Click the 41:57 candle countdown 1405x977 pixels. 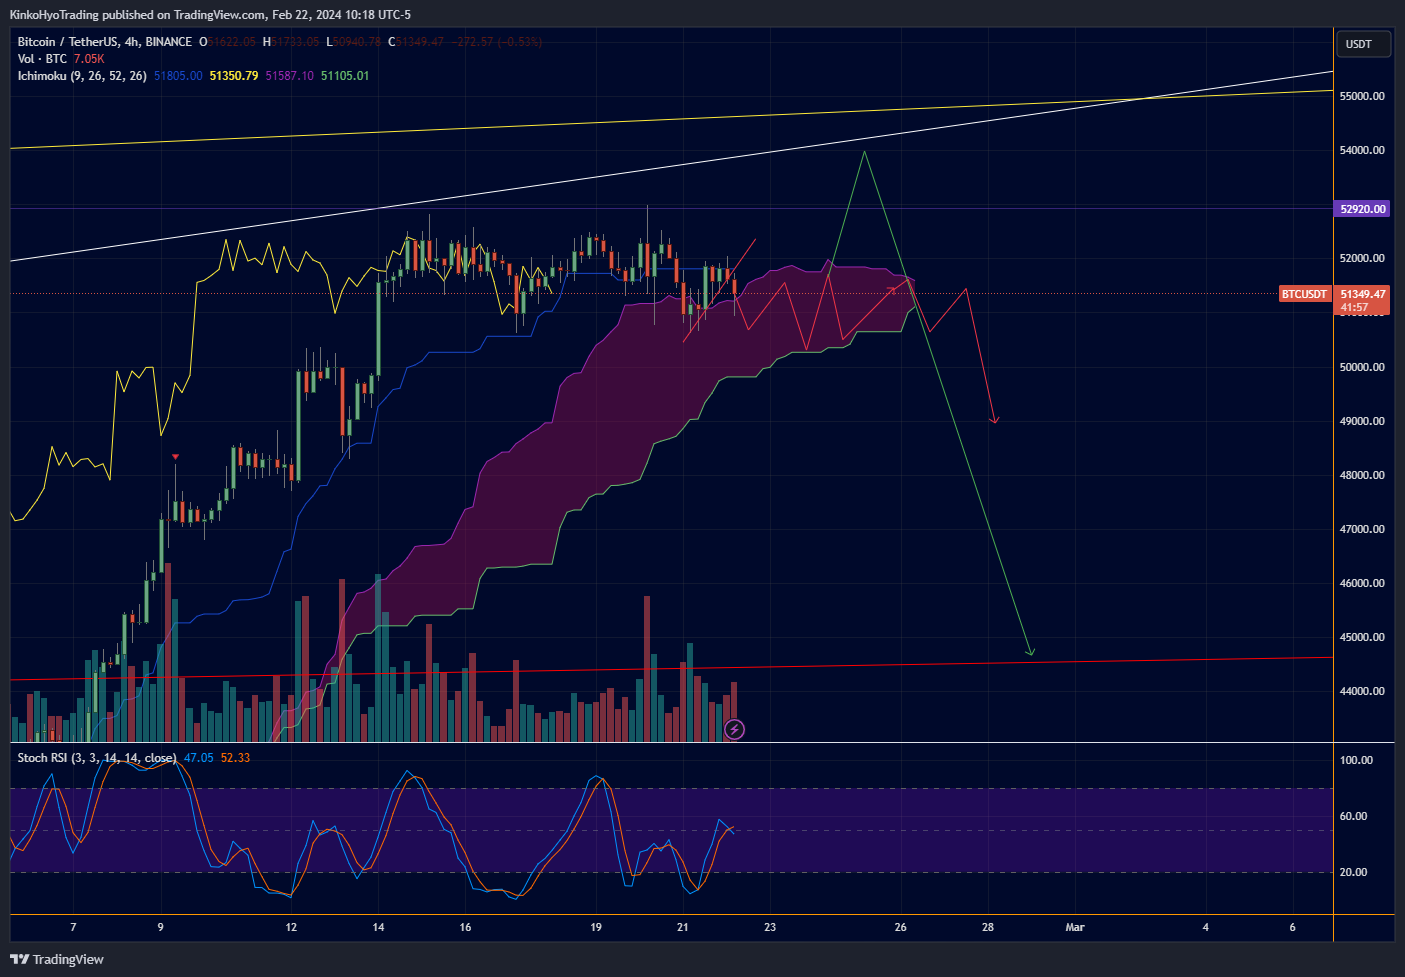pyautogui.click(x=1354, y=308)
